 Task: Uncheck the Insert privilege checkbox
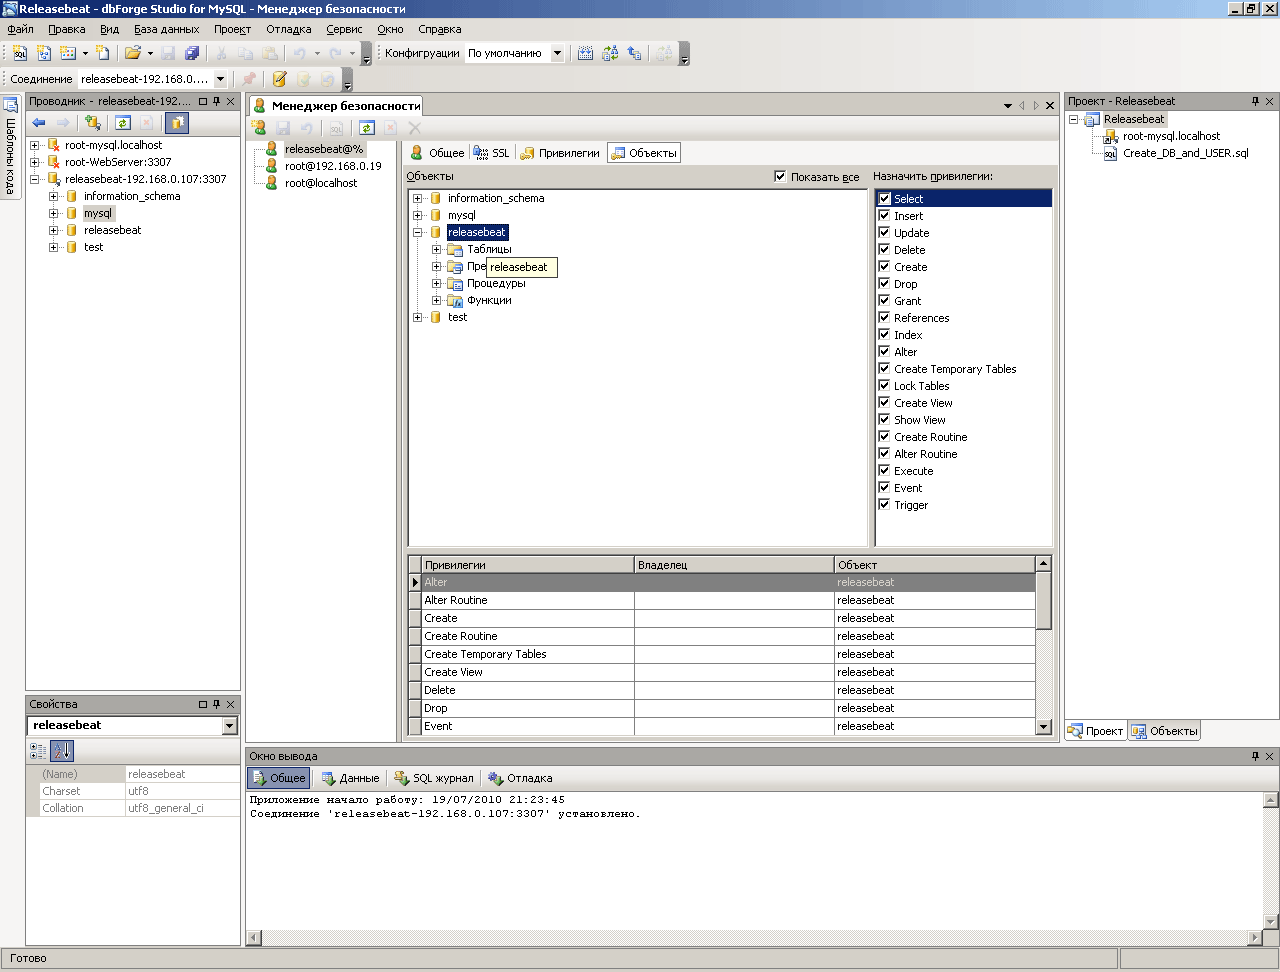884,216
